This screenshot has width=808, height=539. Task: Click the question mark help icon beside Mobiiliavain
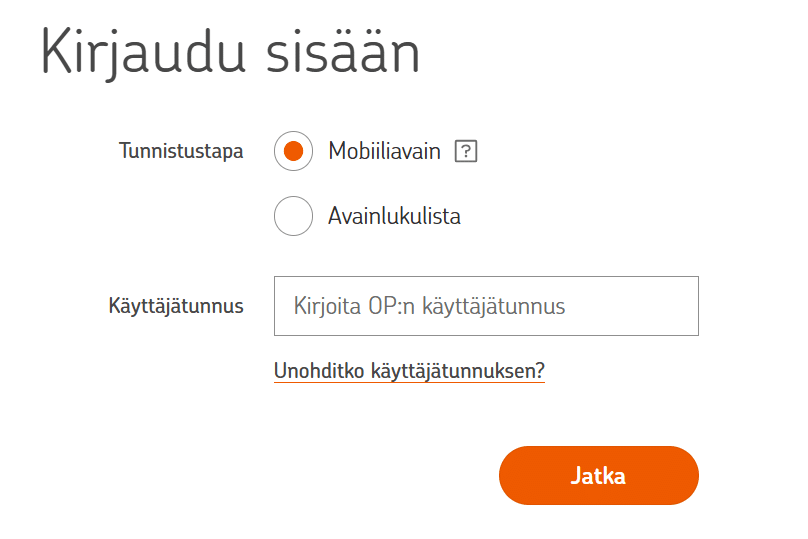pos(465,151)
